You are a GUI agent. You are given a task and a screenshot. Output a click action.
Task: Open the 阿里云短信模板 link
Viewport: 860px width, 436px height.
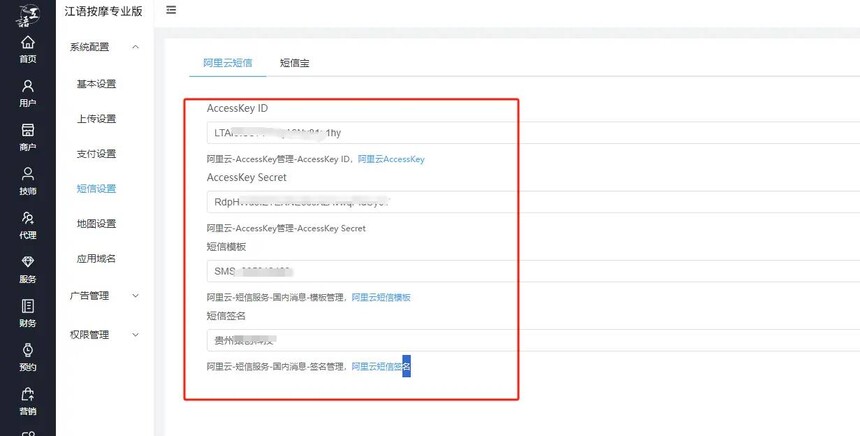[x=381, y=298]
